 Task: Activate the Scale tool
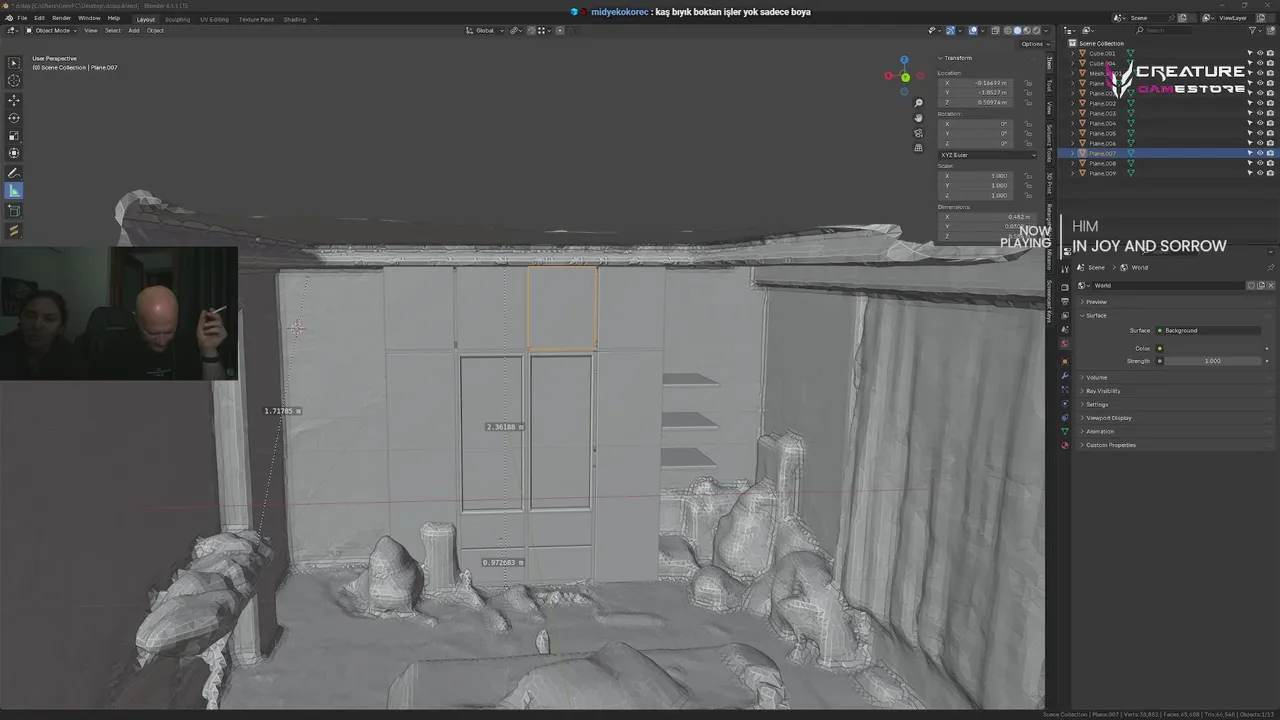pyautogui.click(x=14, y=135)
